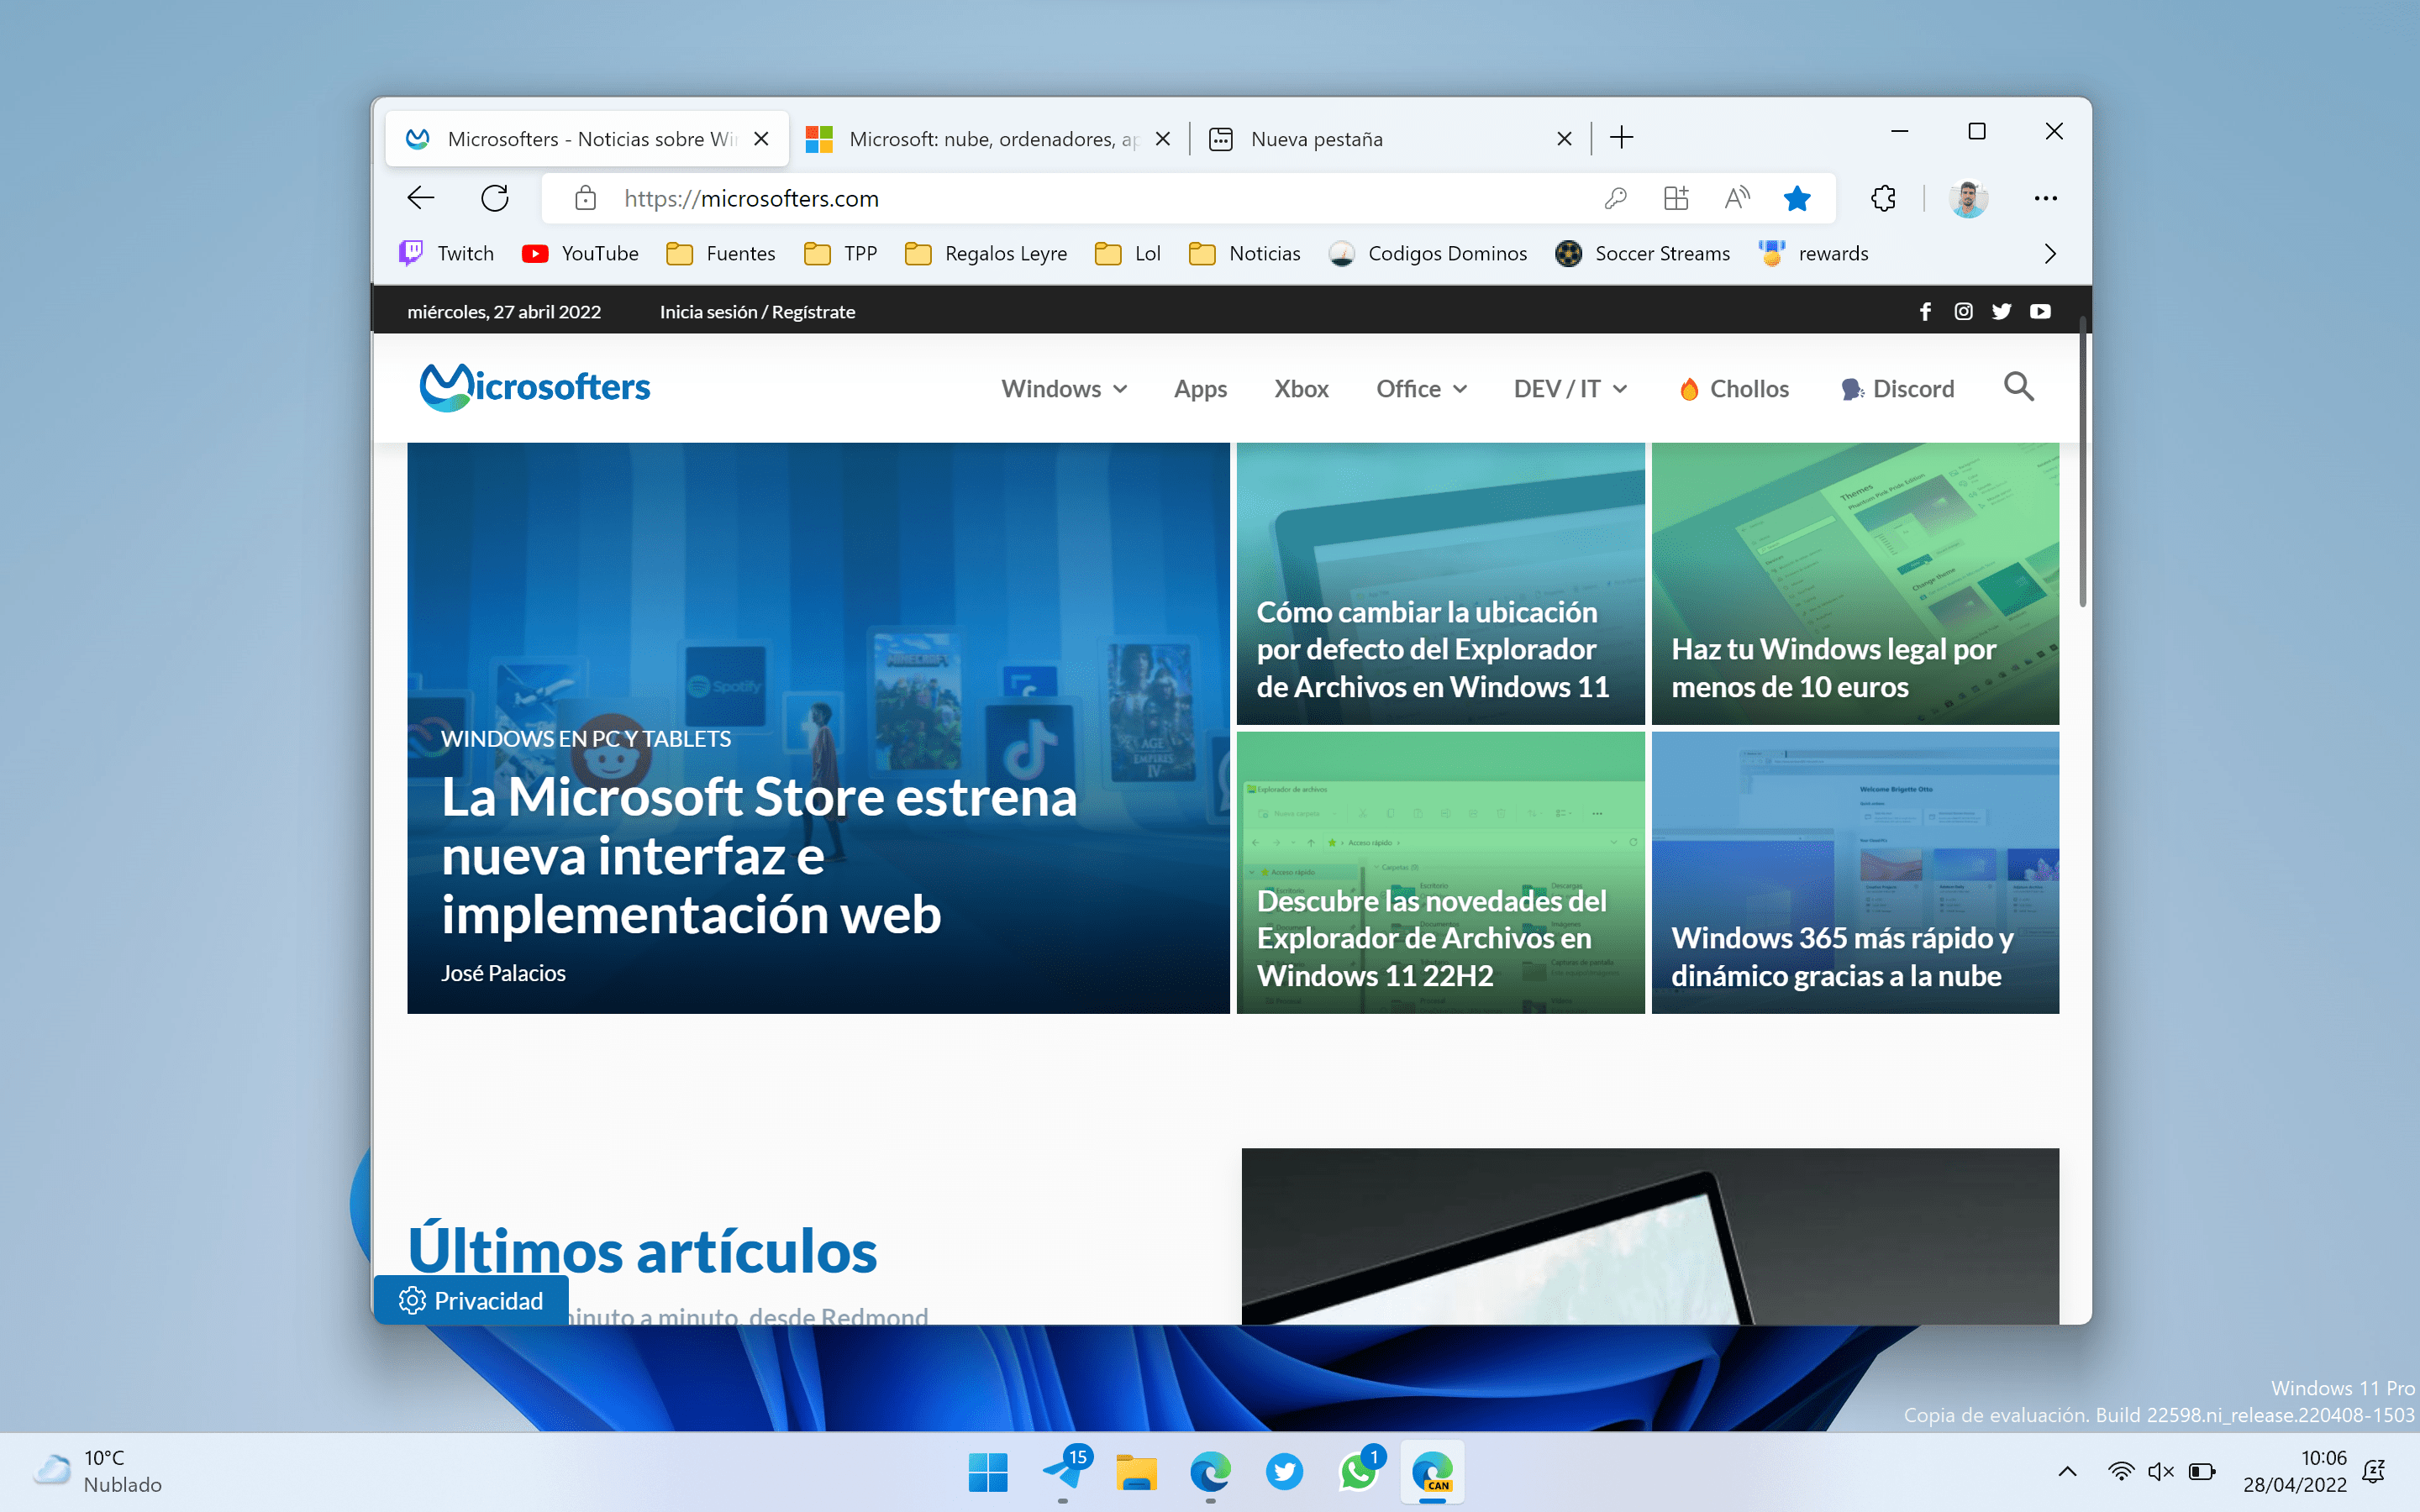This screenshot has width=2420, height=1512.
Task: Open the Instagram icon in the top bar
Action: [1963, 312]
